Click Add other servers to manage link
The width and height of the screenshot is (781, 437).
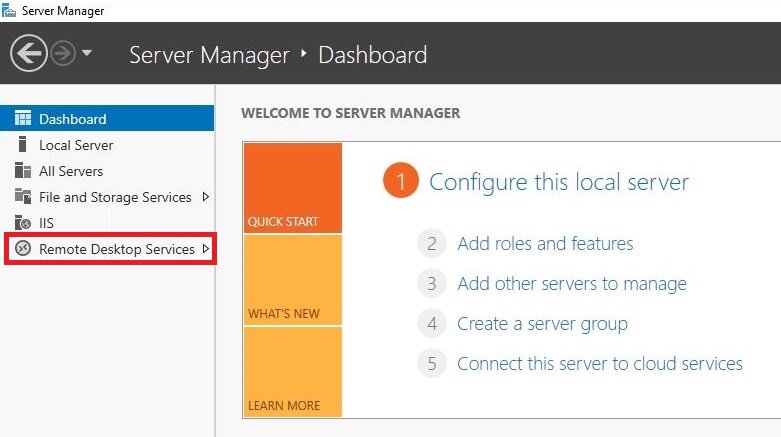coord(572,284)
